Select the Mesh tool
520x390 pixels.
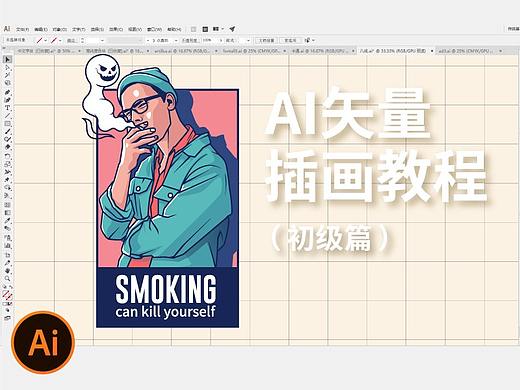coord(7,204)
